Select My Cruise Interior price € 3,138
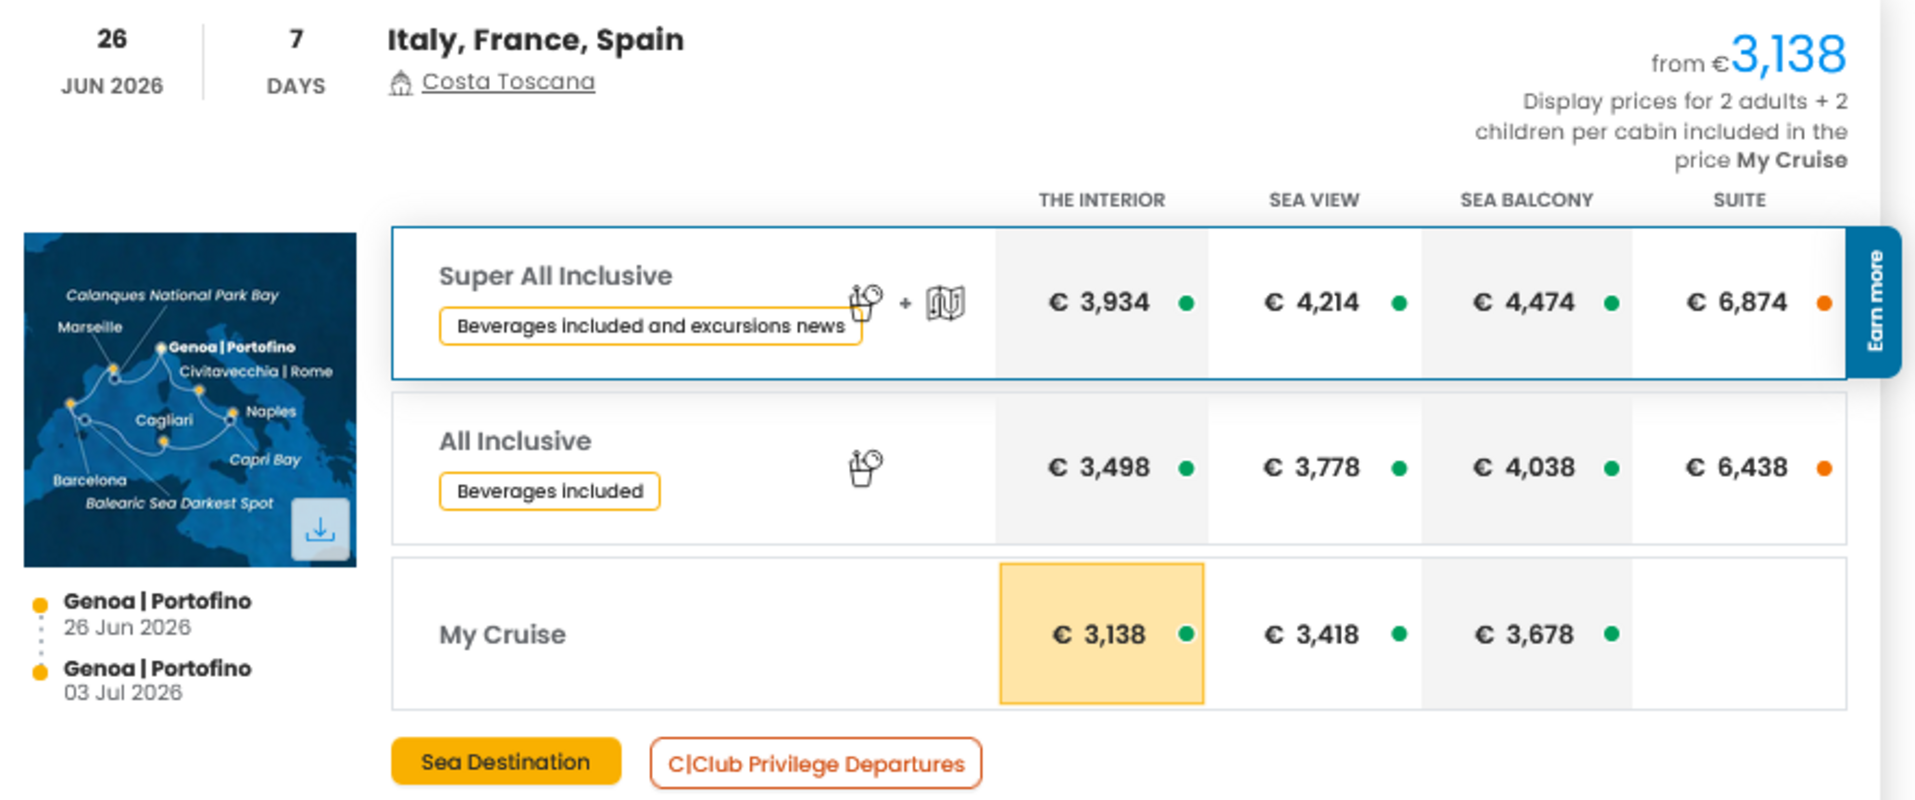The width and height of the screenshot is (1915, 800). 1100,634
